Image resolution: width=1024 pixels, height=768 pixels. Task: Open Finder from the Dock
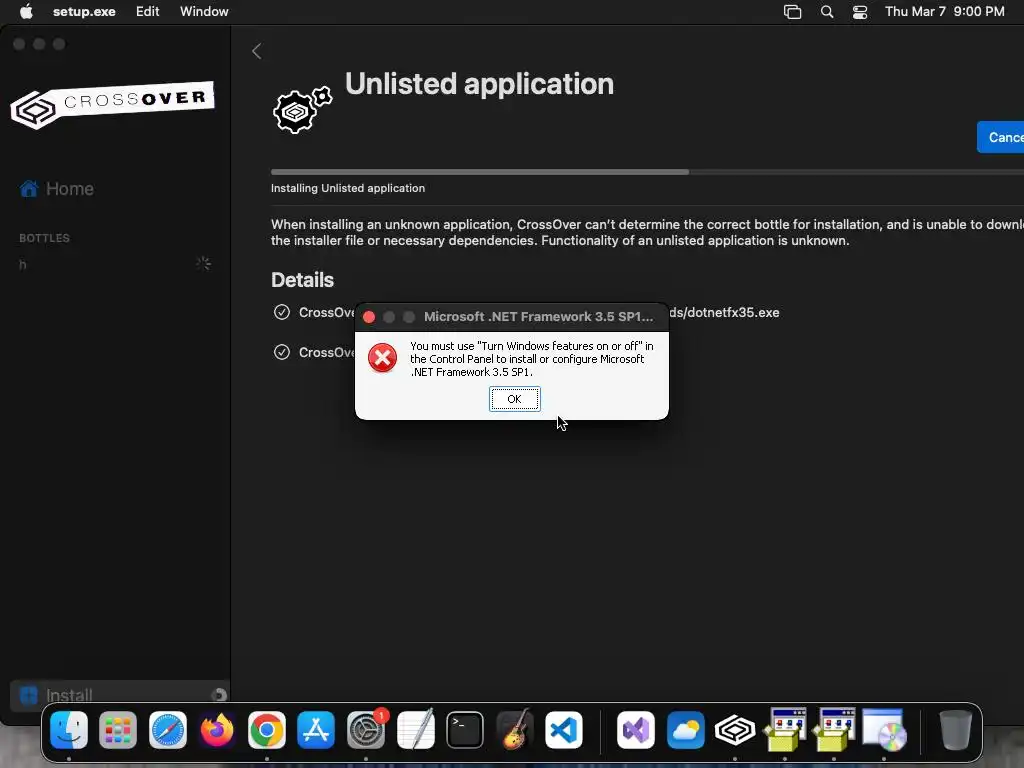pyautogui.click(x=69, y=730)
